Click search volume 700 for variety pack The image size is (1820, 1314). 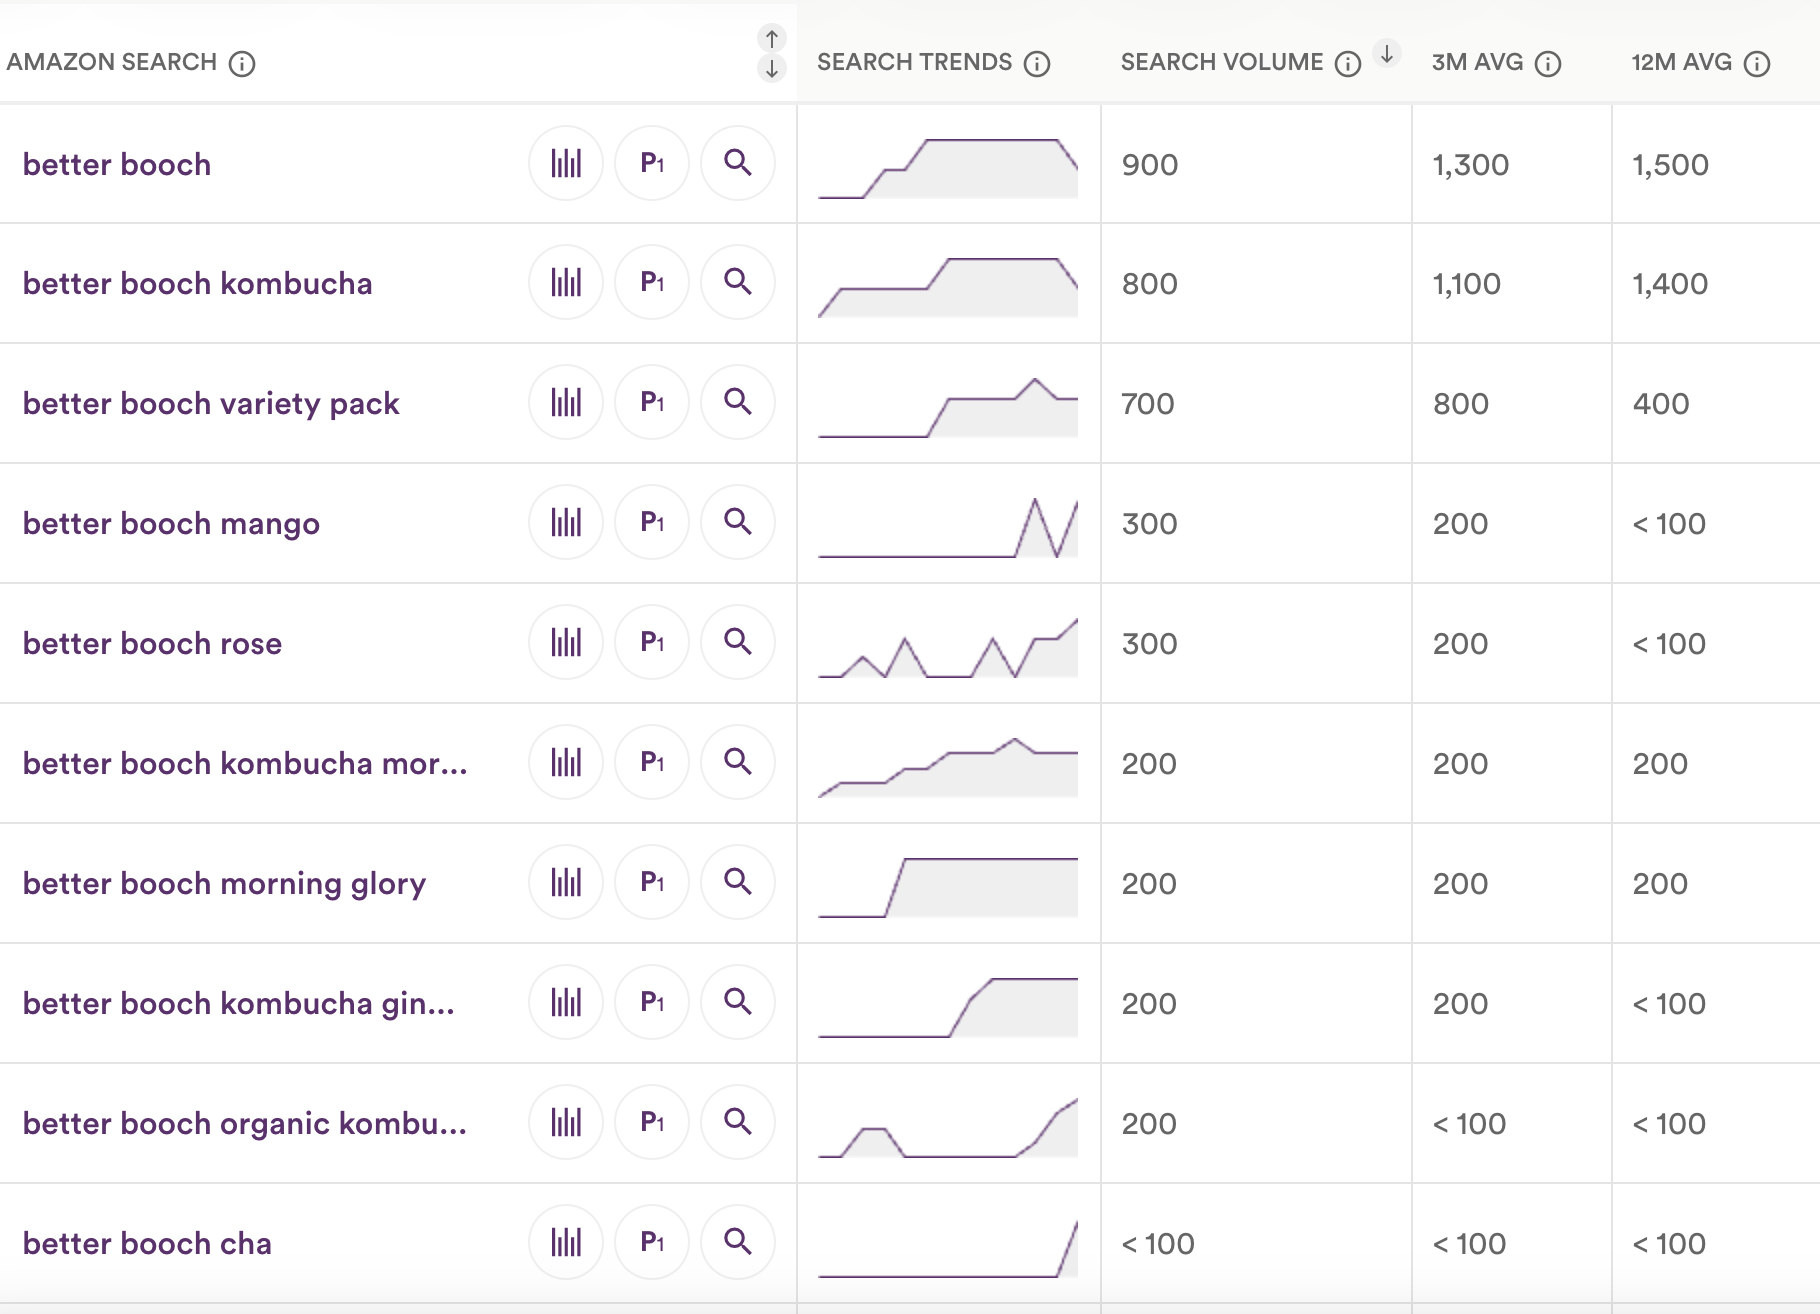tap(1148, 404)
